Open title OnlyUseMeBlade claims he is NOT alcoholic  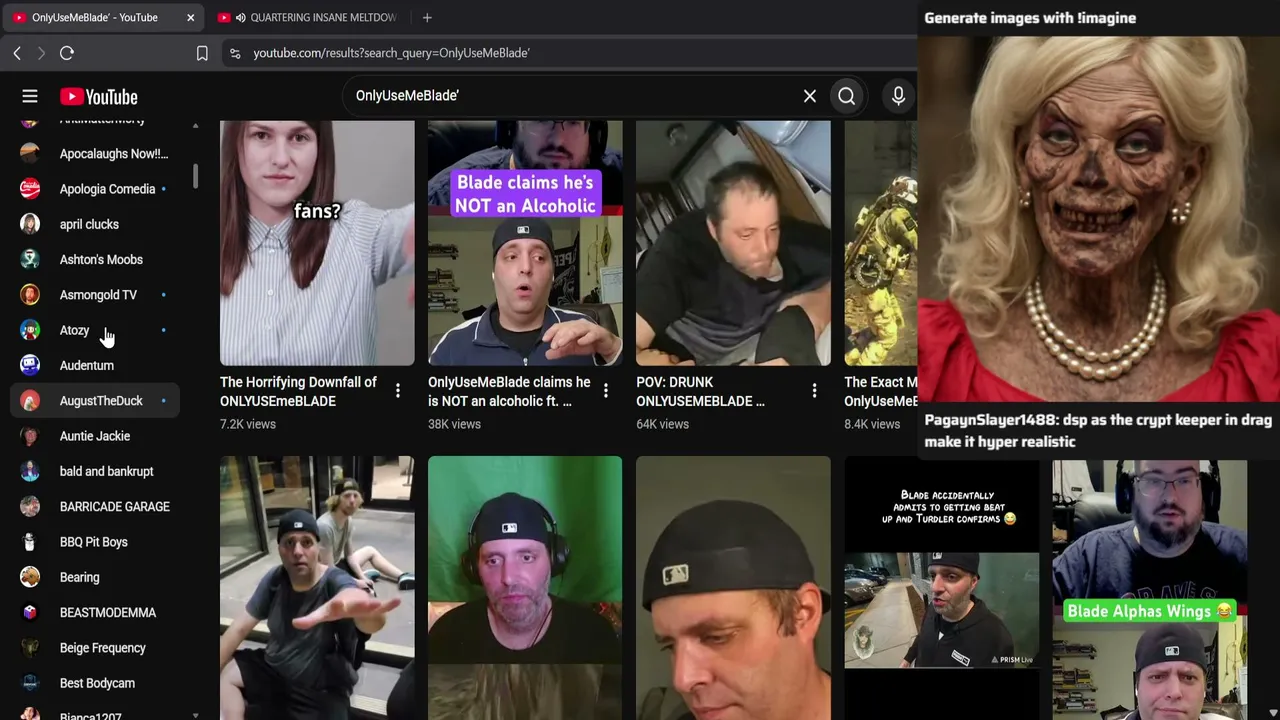point(509,391)
